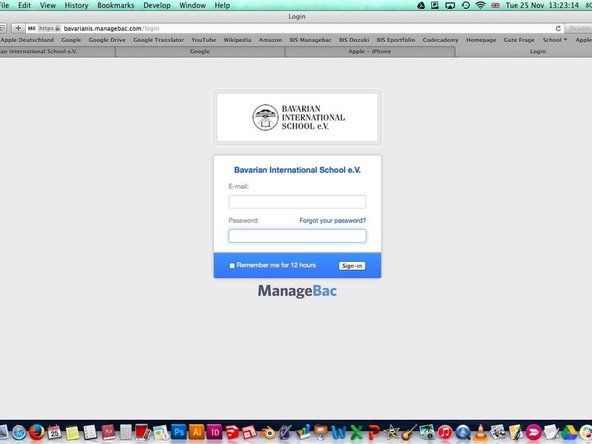592x444 pixels.
Task: Click the Google Drive menu bar icon
Action: (x=421, y=5)
